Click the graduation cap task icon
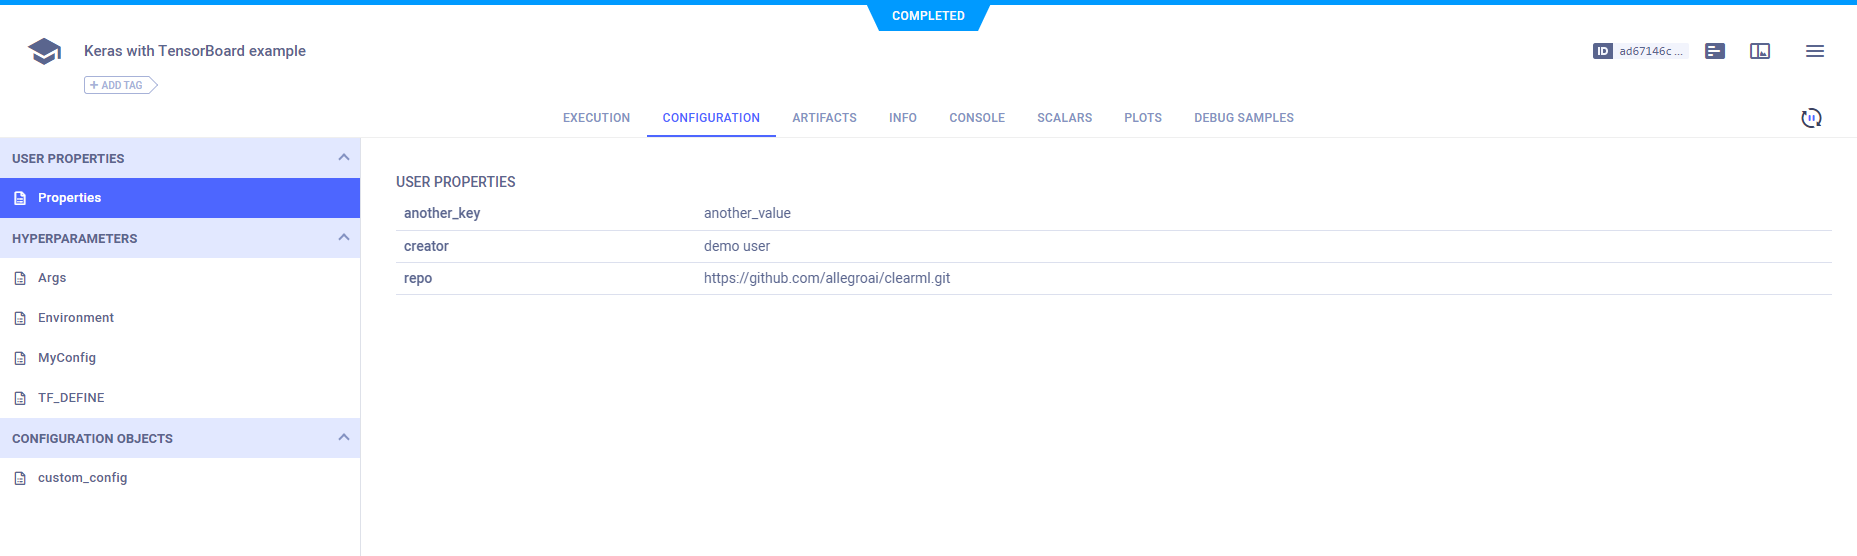This screenshot has height=556, width=1857. [44, 51]
